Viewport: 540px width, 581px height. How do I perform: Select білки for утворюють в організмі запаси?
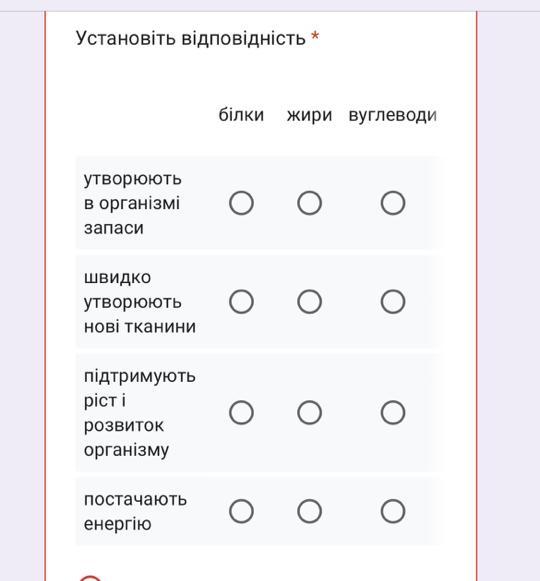[x=241, y=203]
